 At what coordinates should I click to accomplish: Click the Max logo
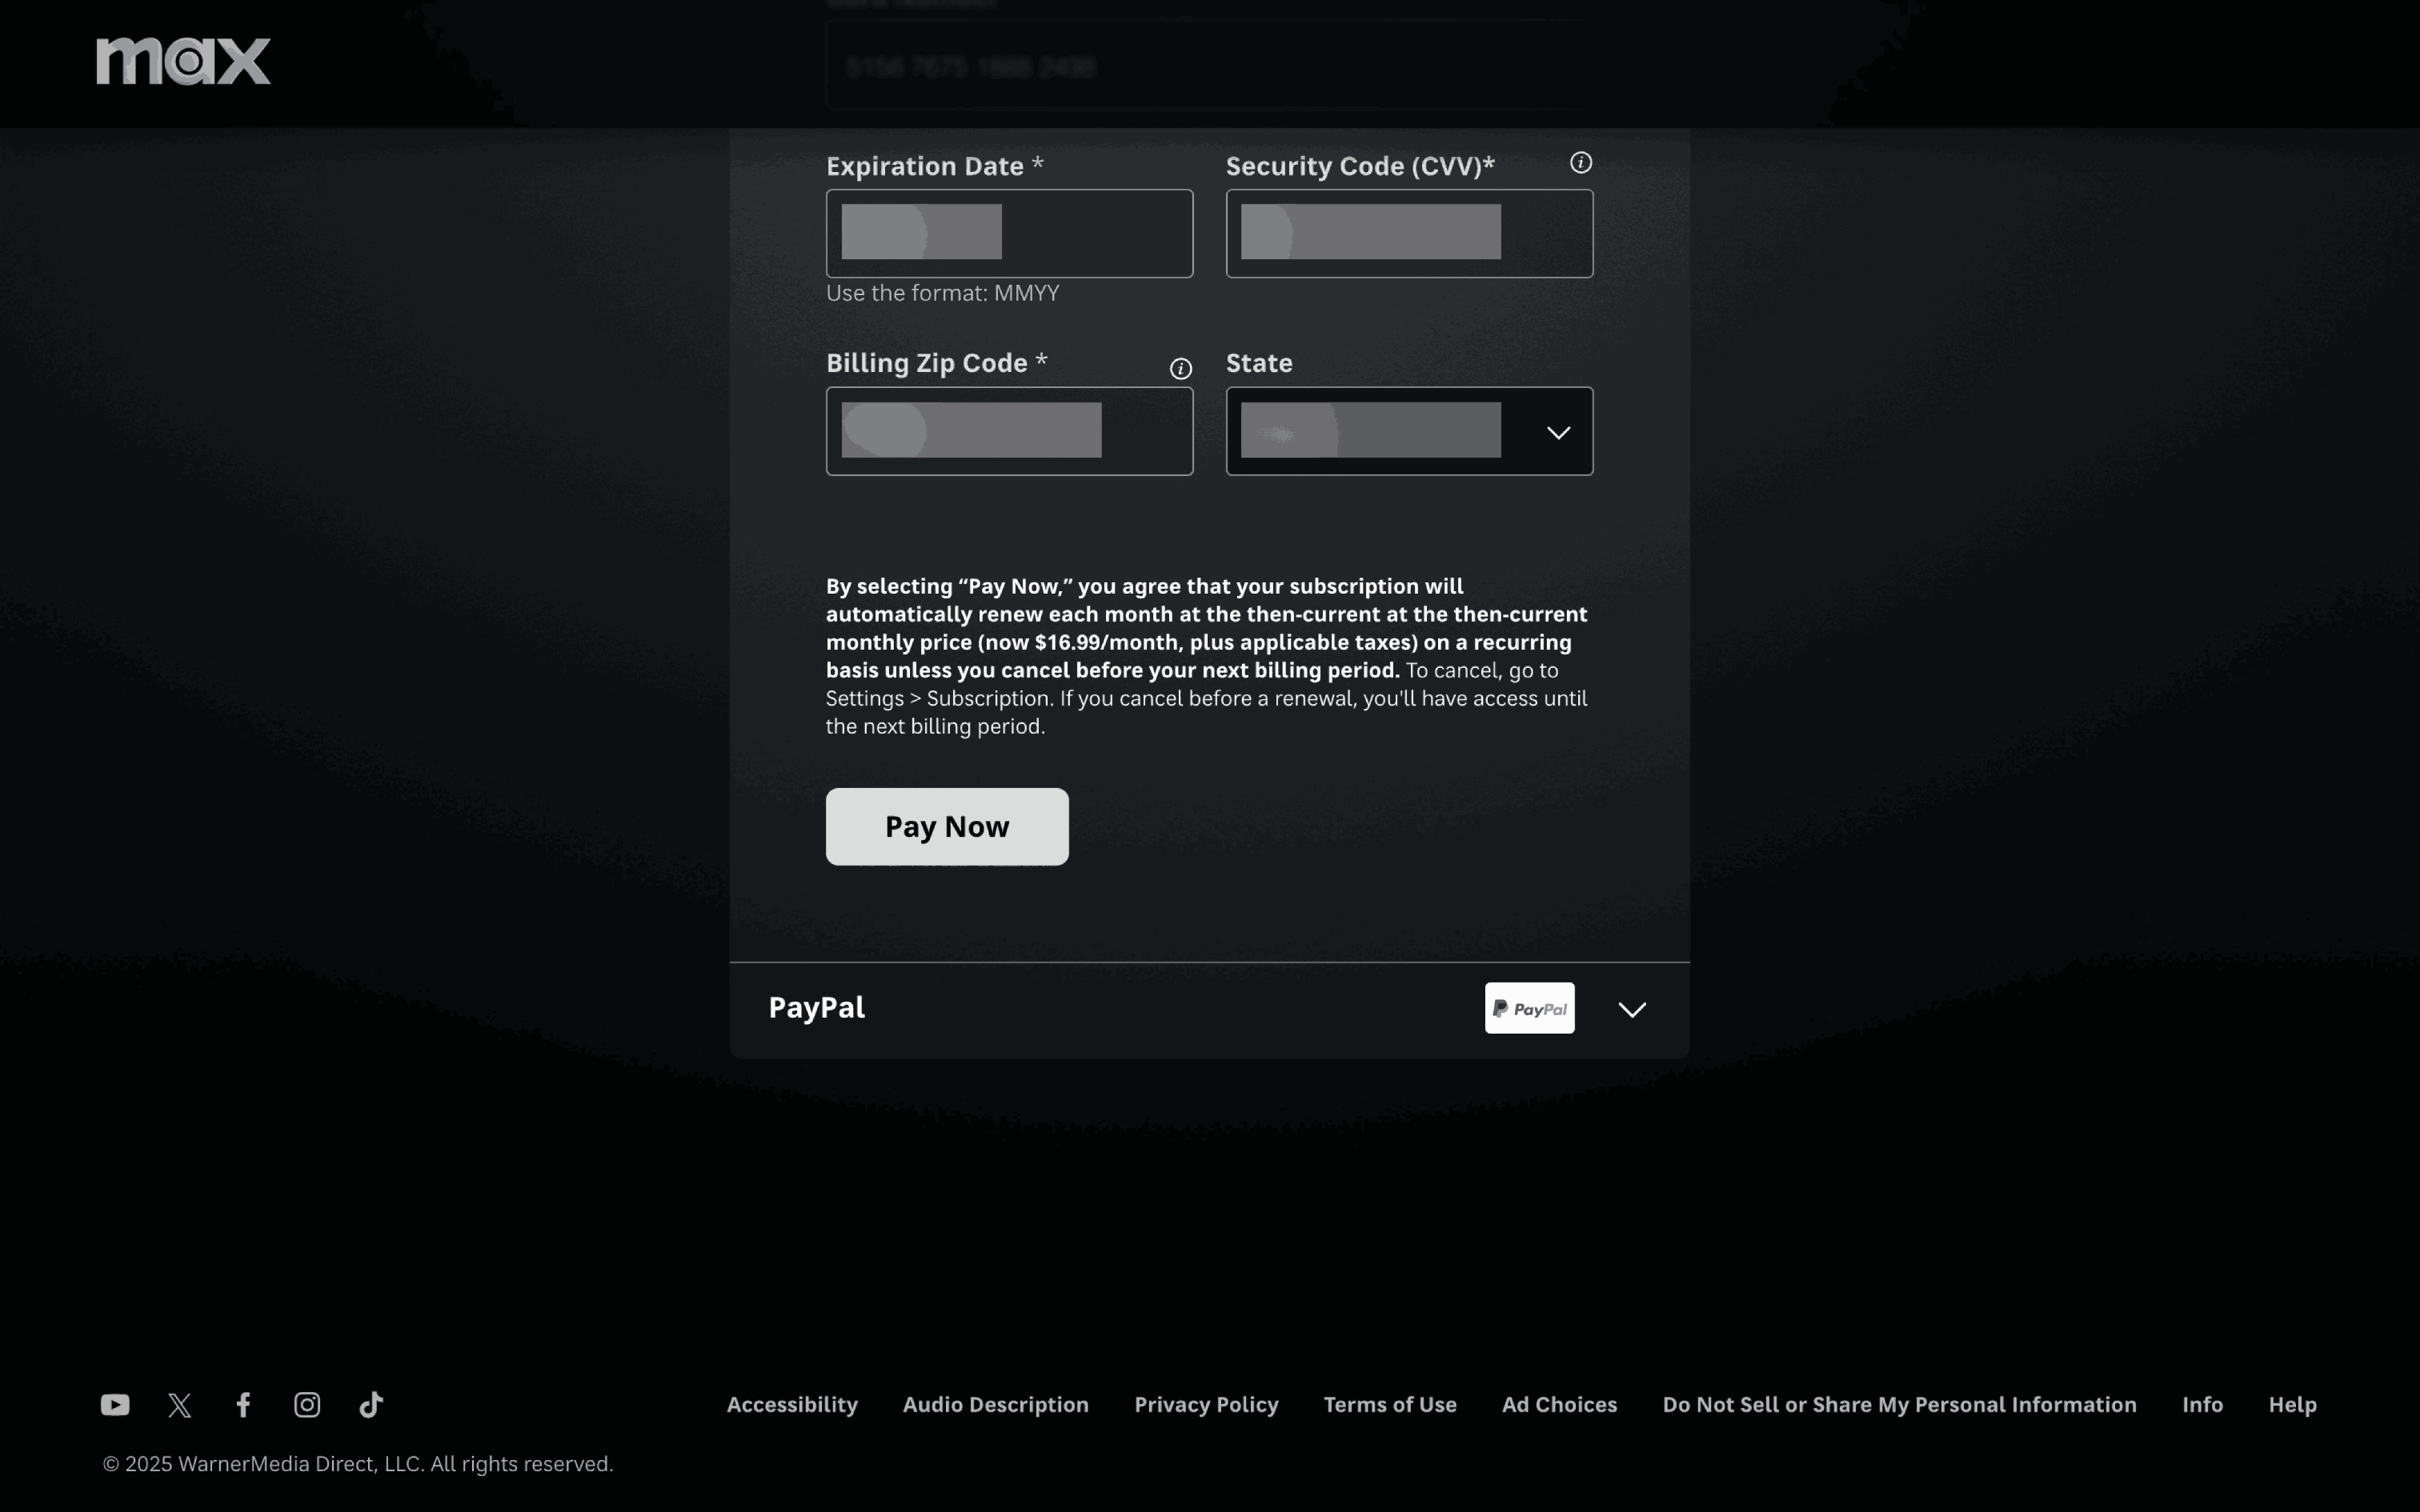click(183, 61)
